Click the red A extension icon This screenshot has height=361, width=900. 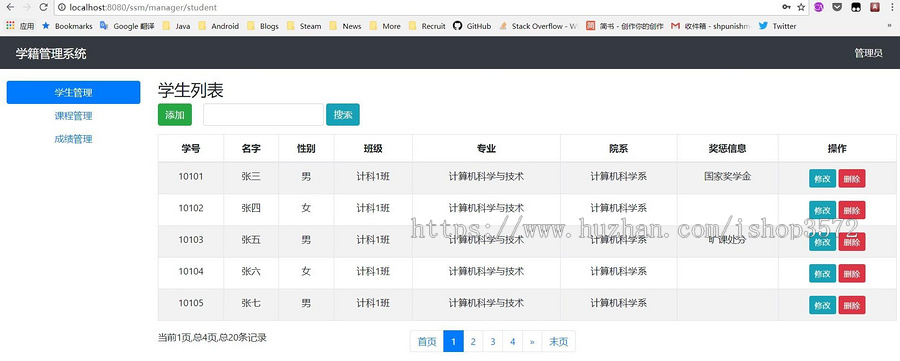[875, 7]
